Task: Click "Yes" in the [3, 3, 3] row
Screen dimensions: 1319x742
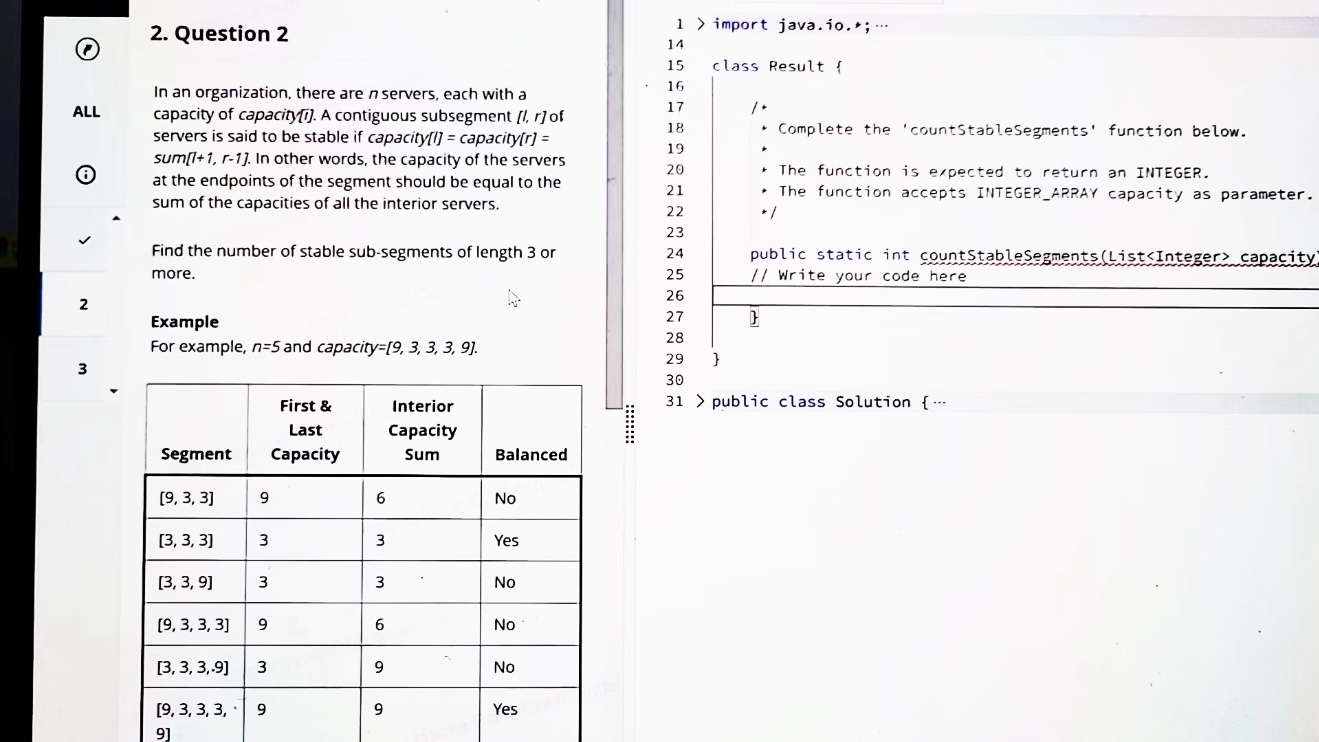Action: point(507,541)
